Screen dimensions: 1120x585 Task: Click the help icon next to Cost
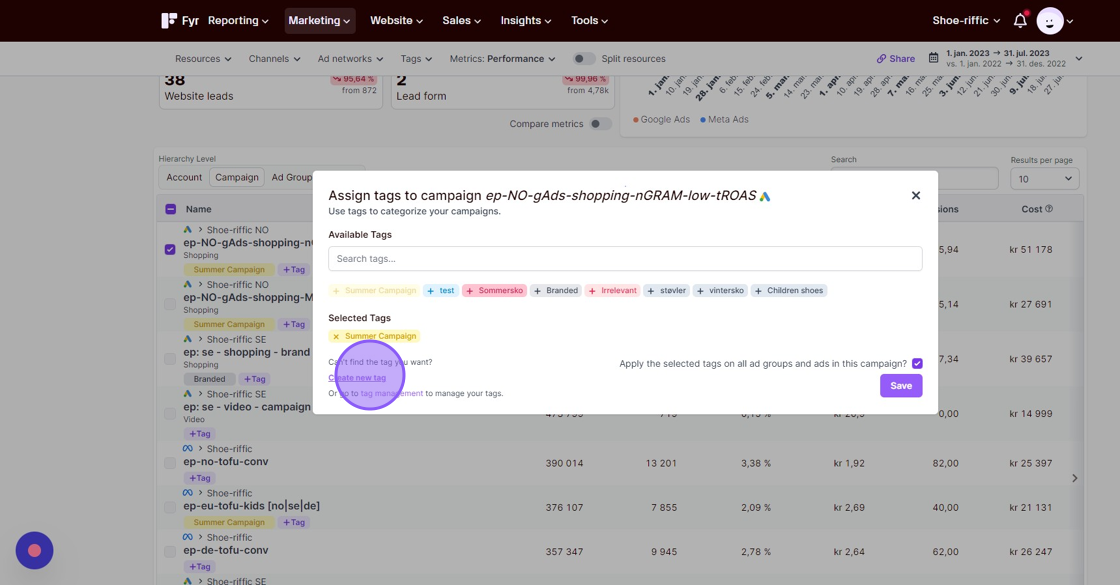point(1049,209)
